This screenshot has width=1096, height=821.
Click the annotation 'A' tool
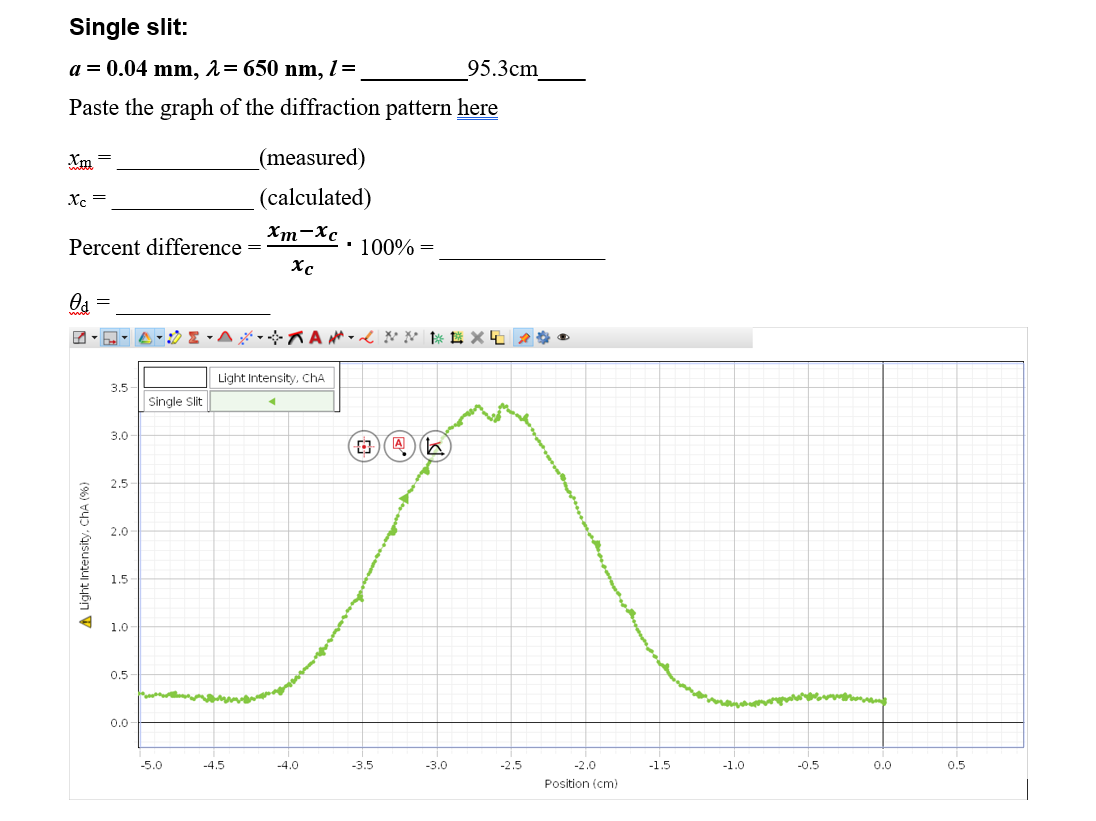(x=314, y=337)
